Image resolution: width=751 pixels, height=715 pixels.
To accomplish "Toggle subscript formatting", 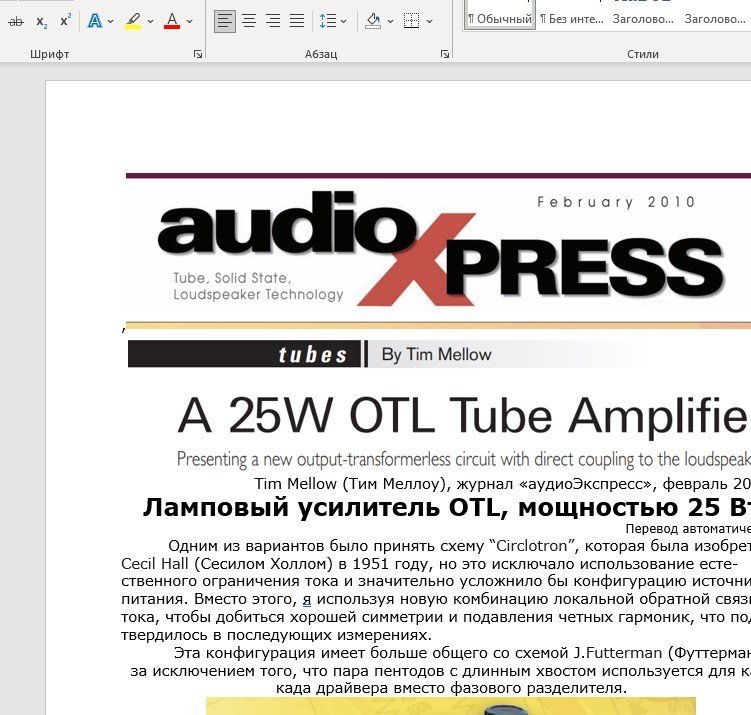I will 42,22.
